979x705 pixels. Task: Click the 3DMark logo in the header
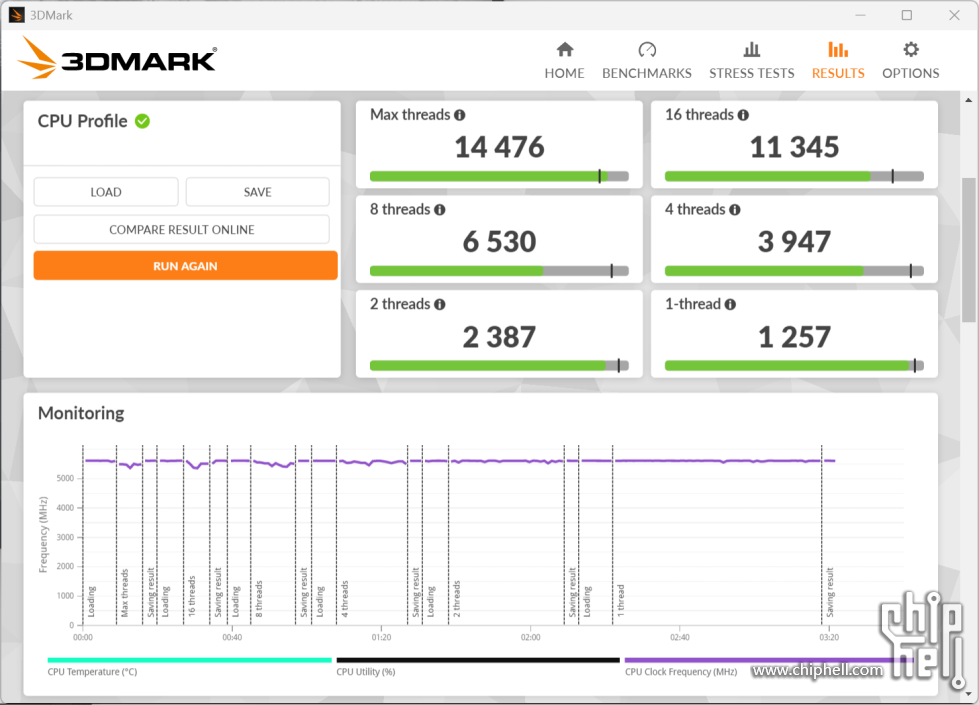117,58
